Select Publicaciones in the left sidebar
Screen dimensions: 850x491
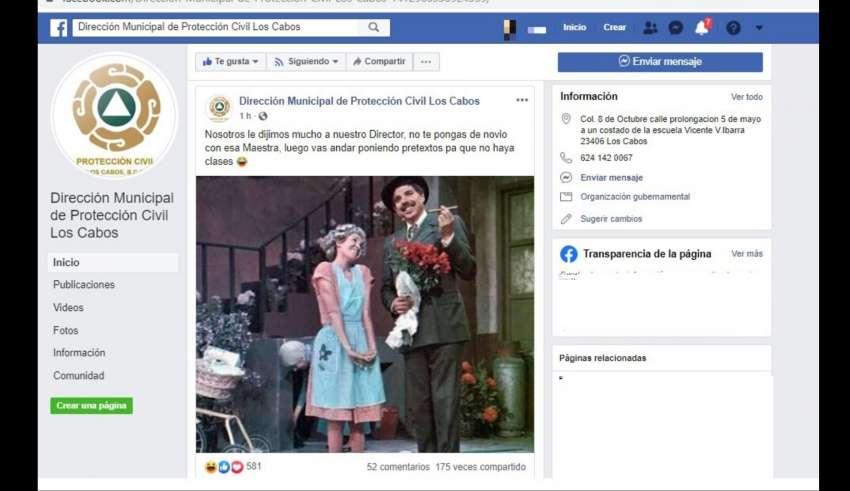(x=84, y=285)
